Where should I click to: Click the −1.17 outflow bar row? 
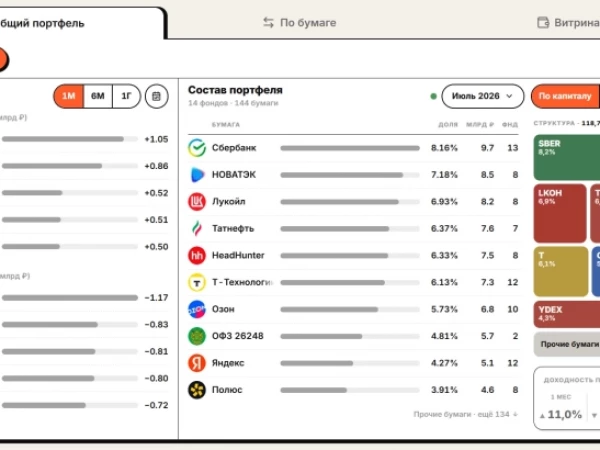click(x=84, y=298)
